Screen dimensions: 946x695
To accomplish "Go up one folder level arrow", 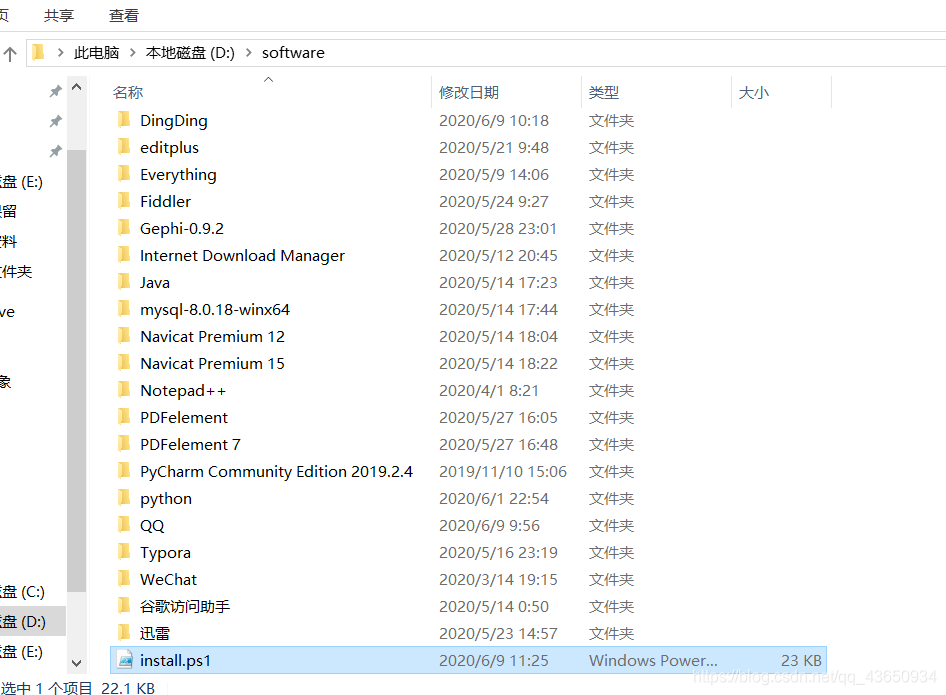I will tap(10, 54).
